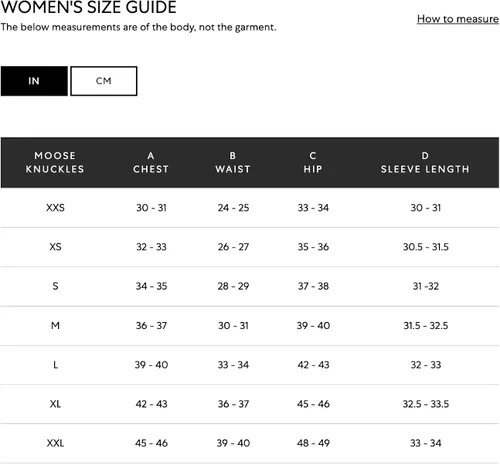The width and height of the screenshot is (500, 464).
Task: Select the M size row label
Action: 55,325
